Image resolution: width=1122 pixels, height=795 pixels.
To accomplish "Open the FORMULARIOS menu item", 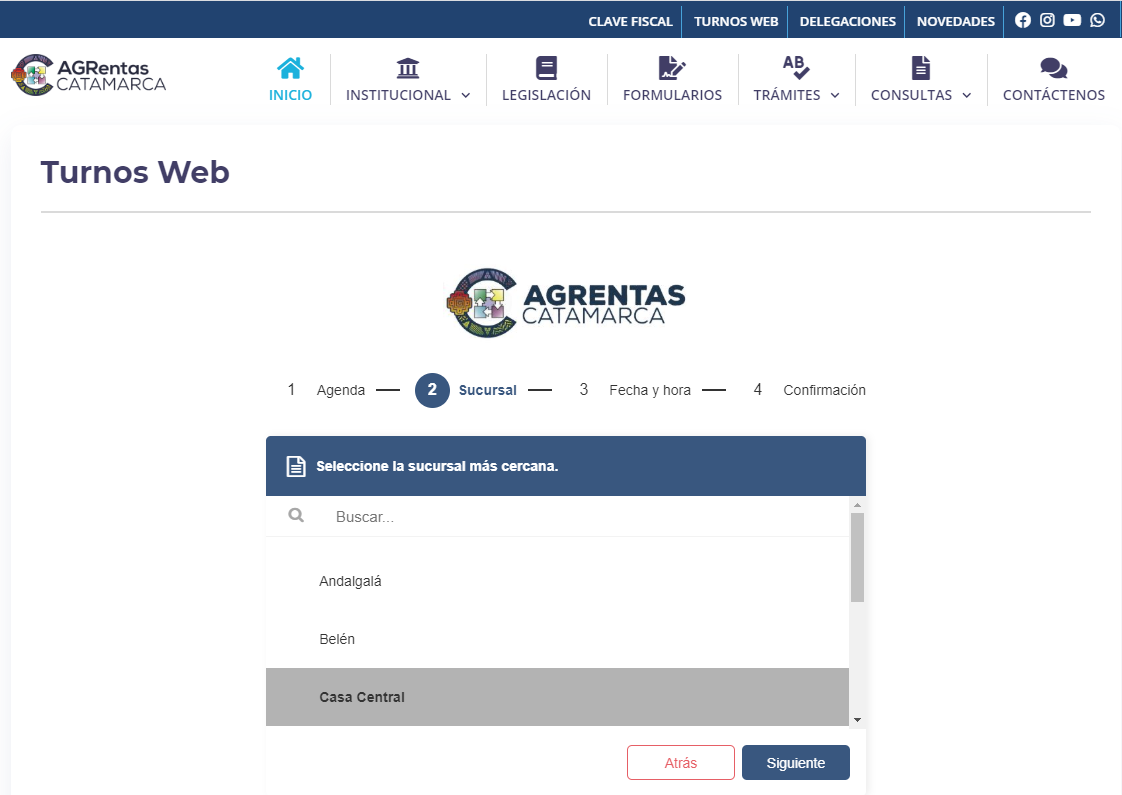I will pos(672,95).
